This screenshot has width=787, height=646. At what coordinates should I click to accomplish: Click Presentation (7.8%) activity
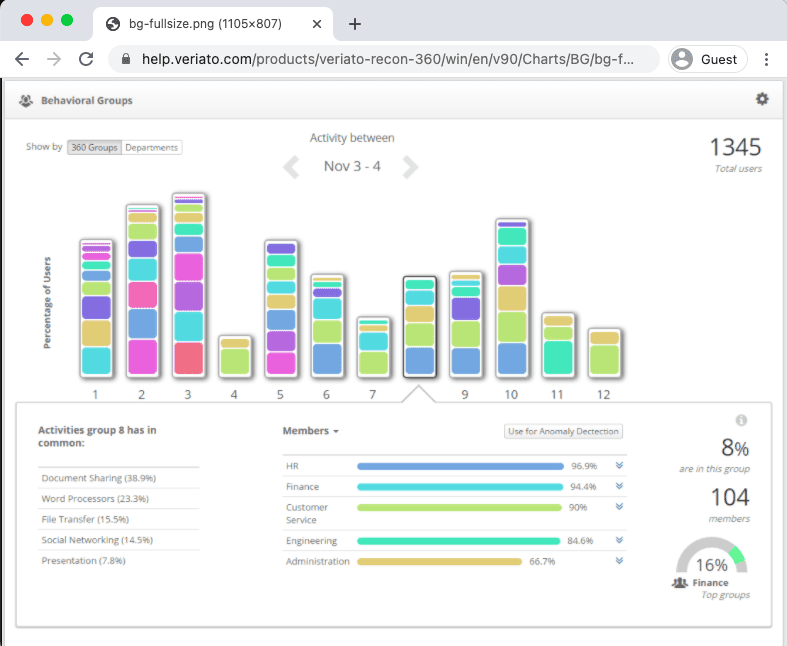83,560
